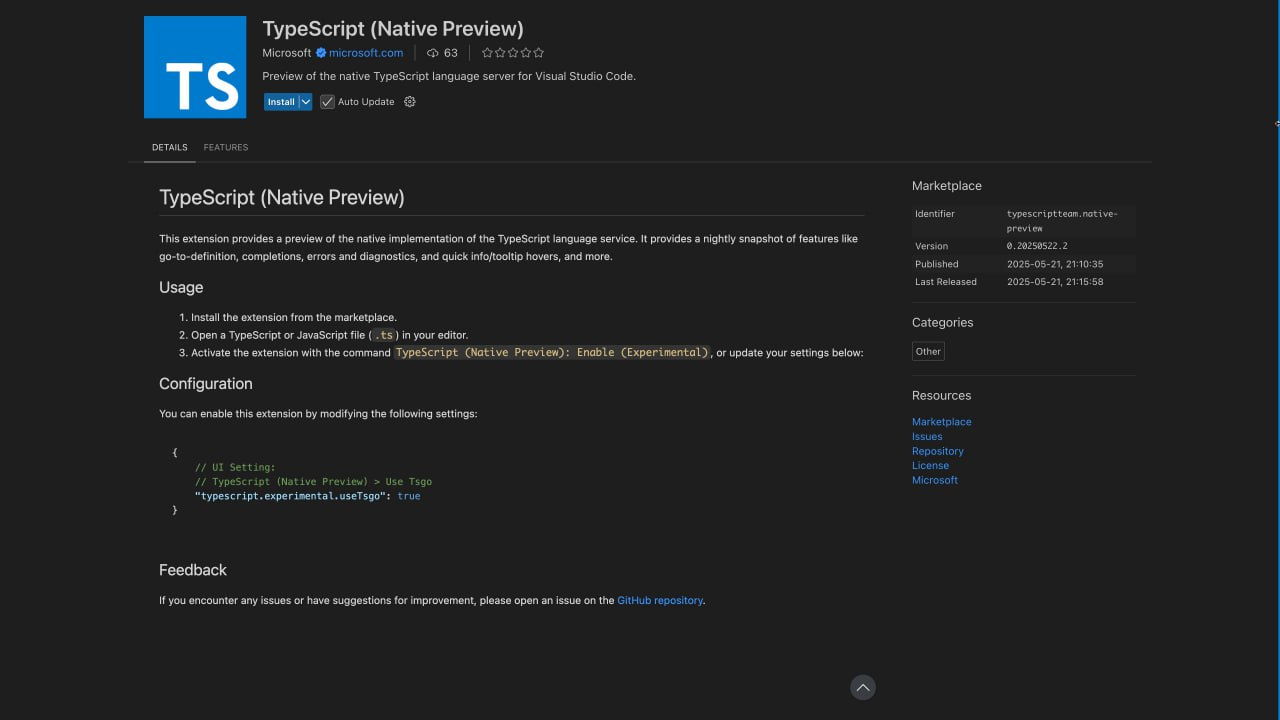1280x720 pixels.
Task: Open the Issues link under Resources
Action: (927, 436)
